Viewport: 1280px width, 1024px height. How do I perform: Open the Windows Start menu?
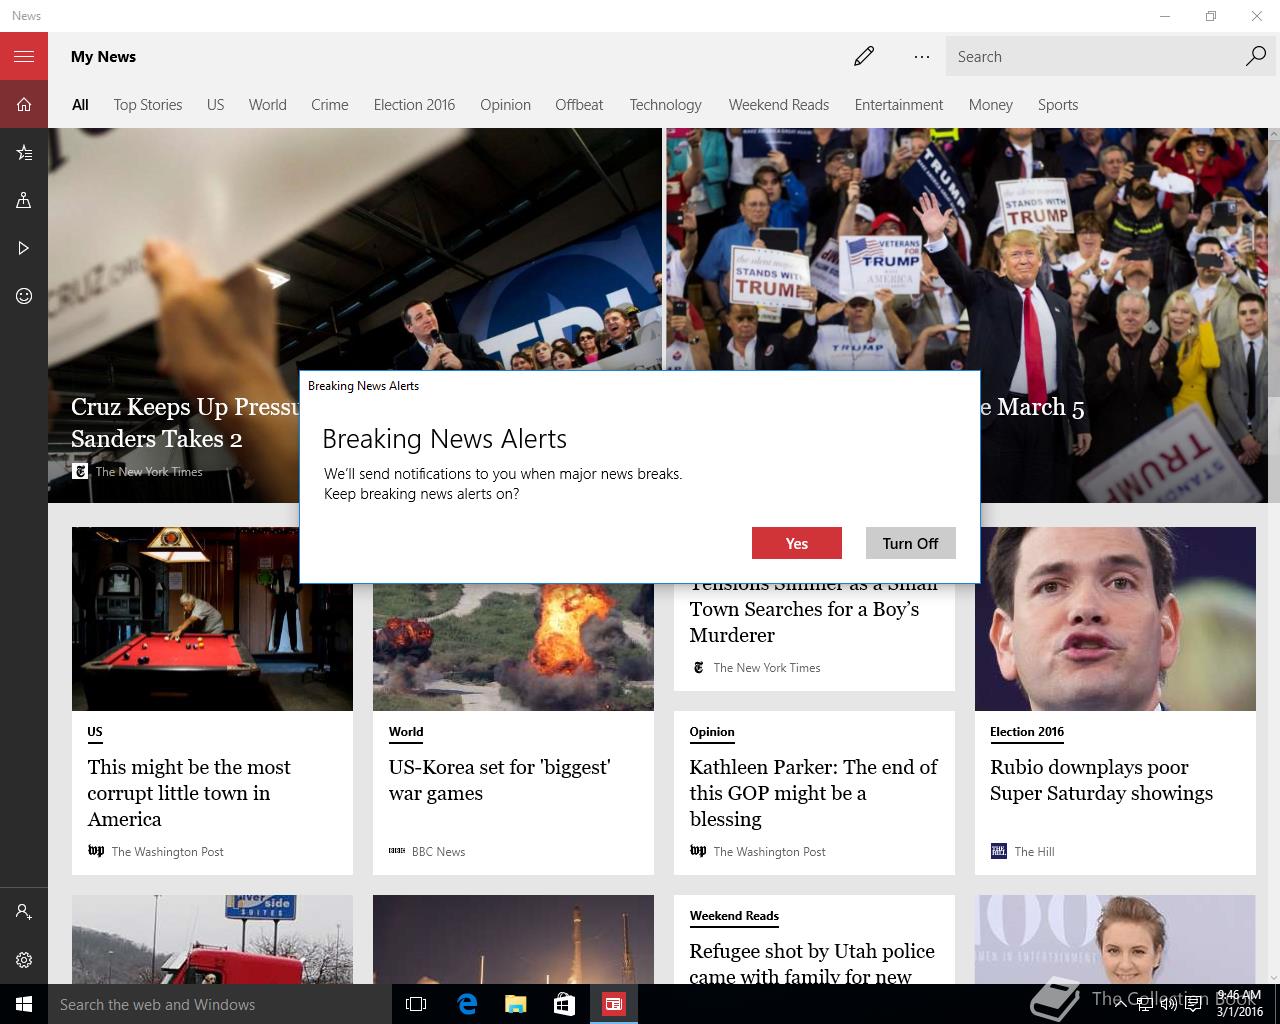24,1004
